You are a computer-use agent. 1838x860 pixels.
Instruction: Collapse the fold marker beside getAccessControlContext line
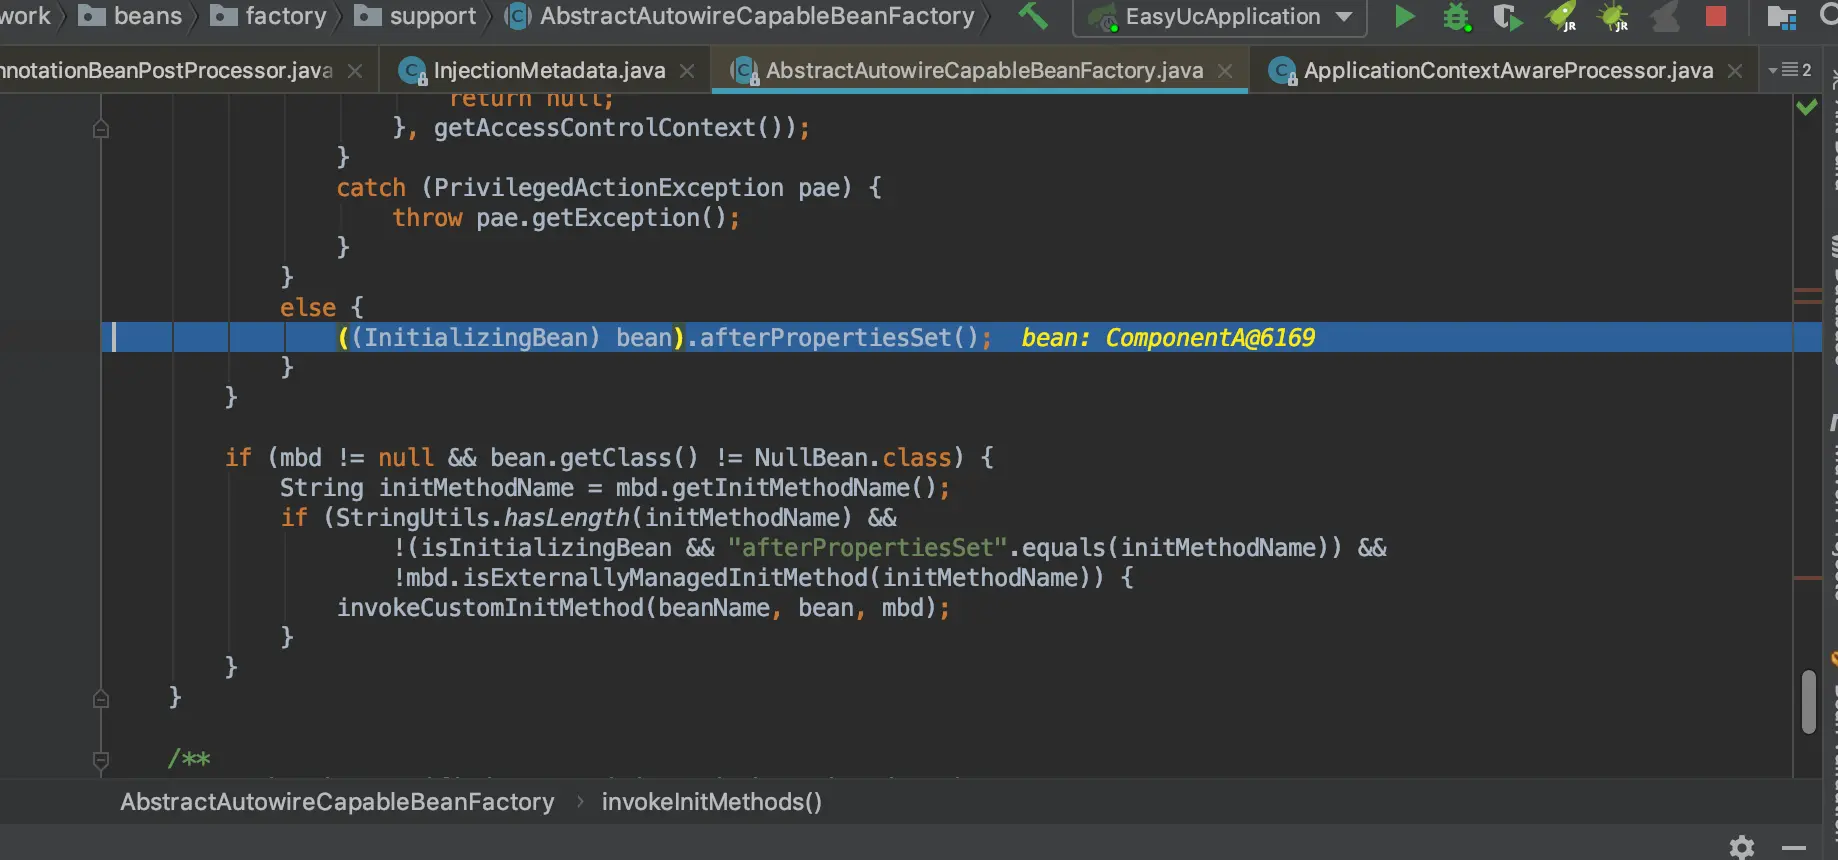[x=101, y=128]
